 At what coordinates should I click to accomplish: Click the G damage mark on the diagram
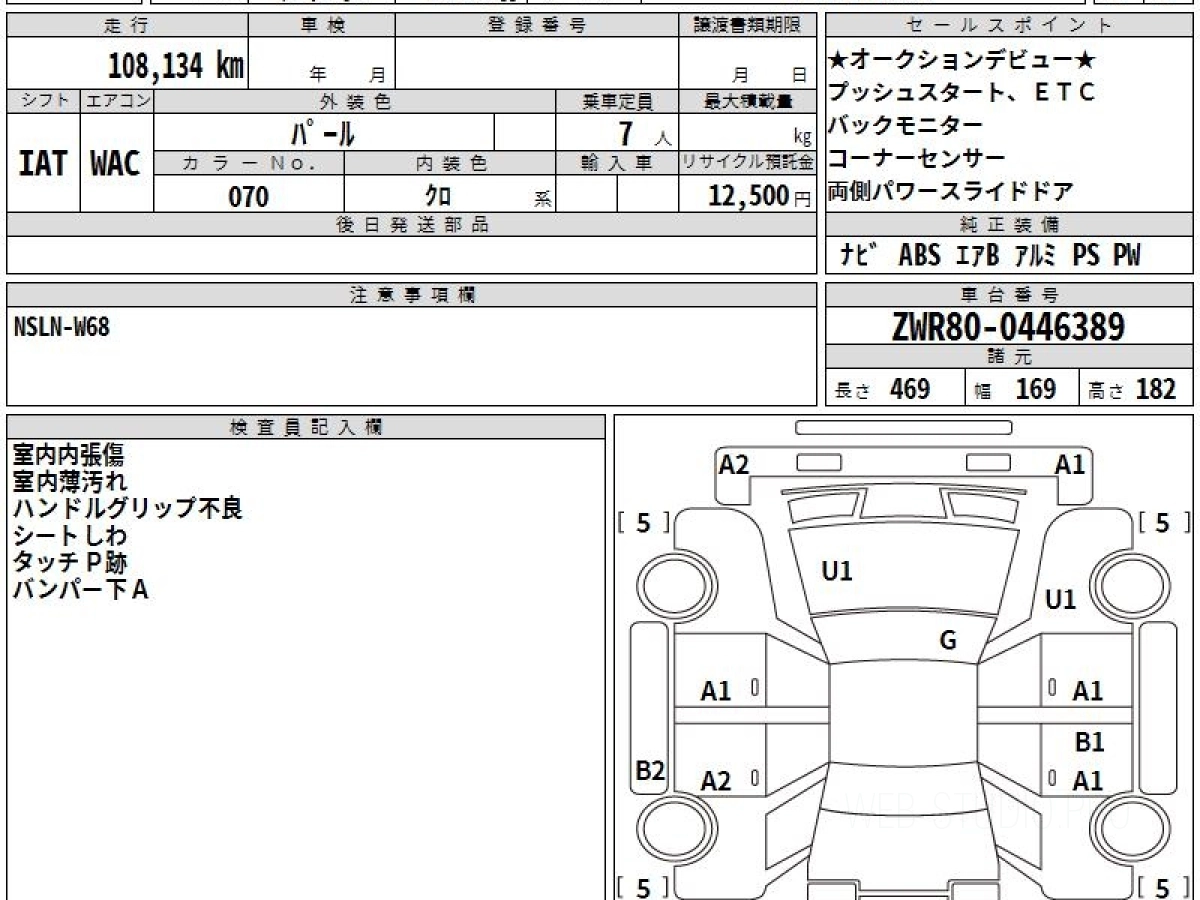pos(948,641)
